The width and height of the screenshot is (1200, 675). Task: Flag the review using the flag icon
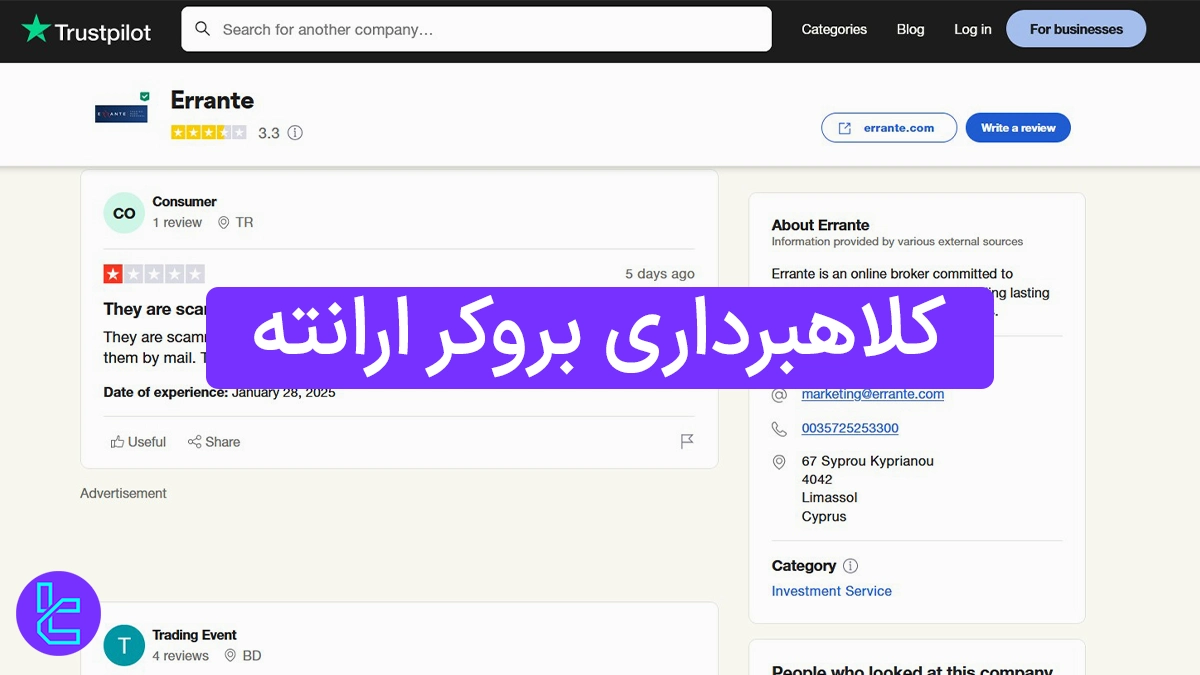[x=687, y=441]
